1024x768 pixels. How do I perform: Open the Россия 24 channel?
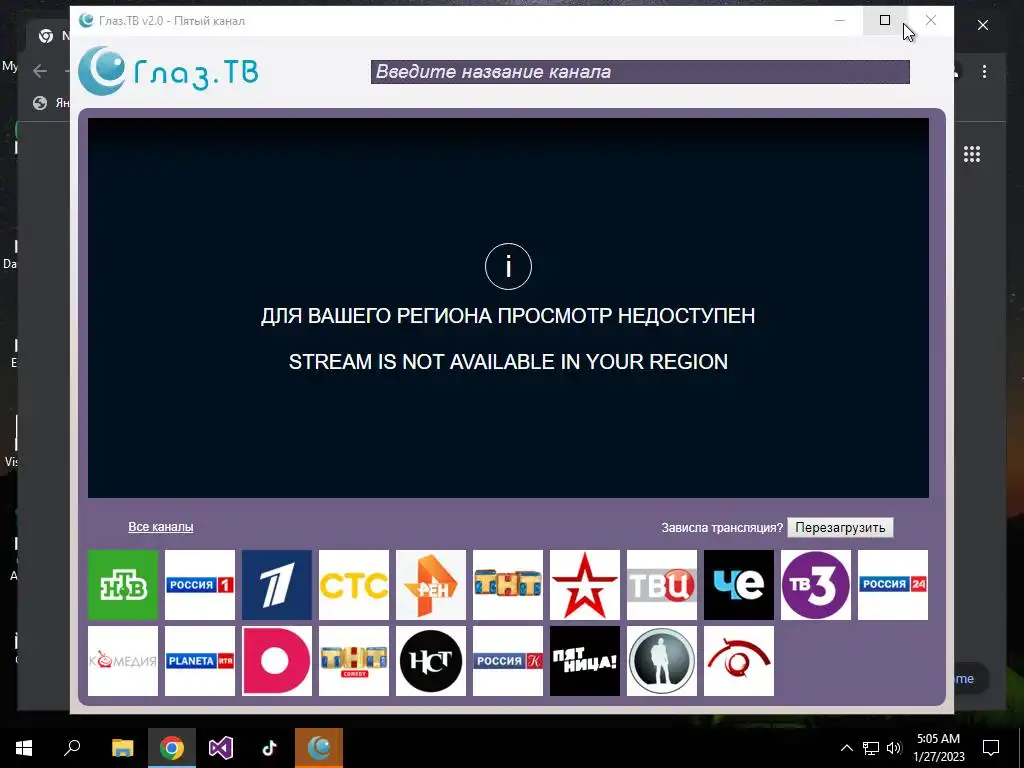(893, 584)
